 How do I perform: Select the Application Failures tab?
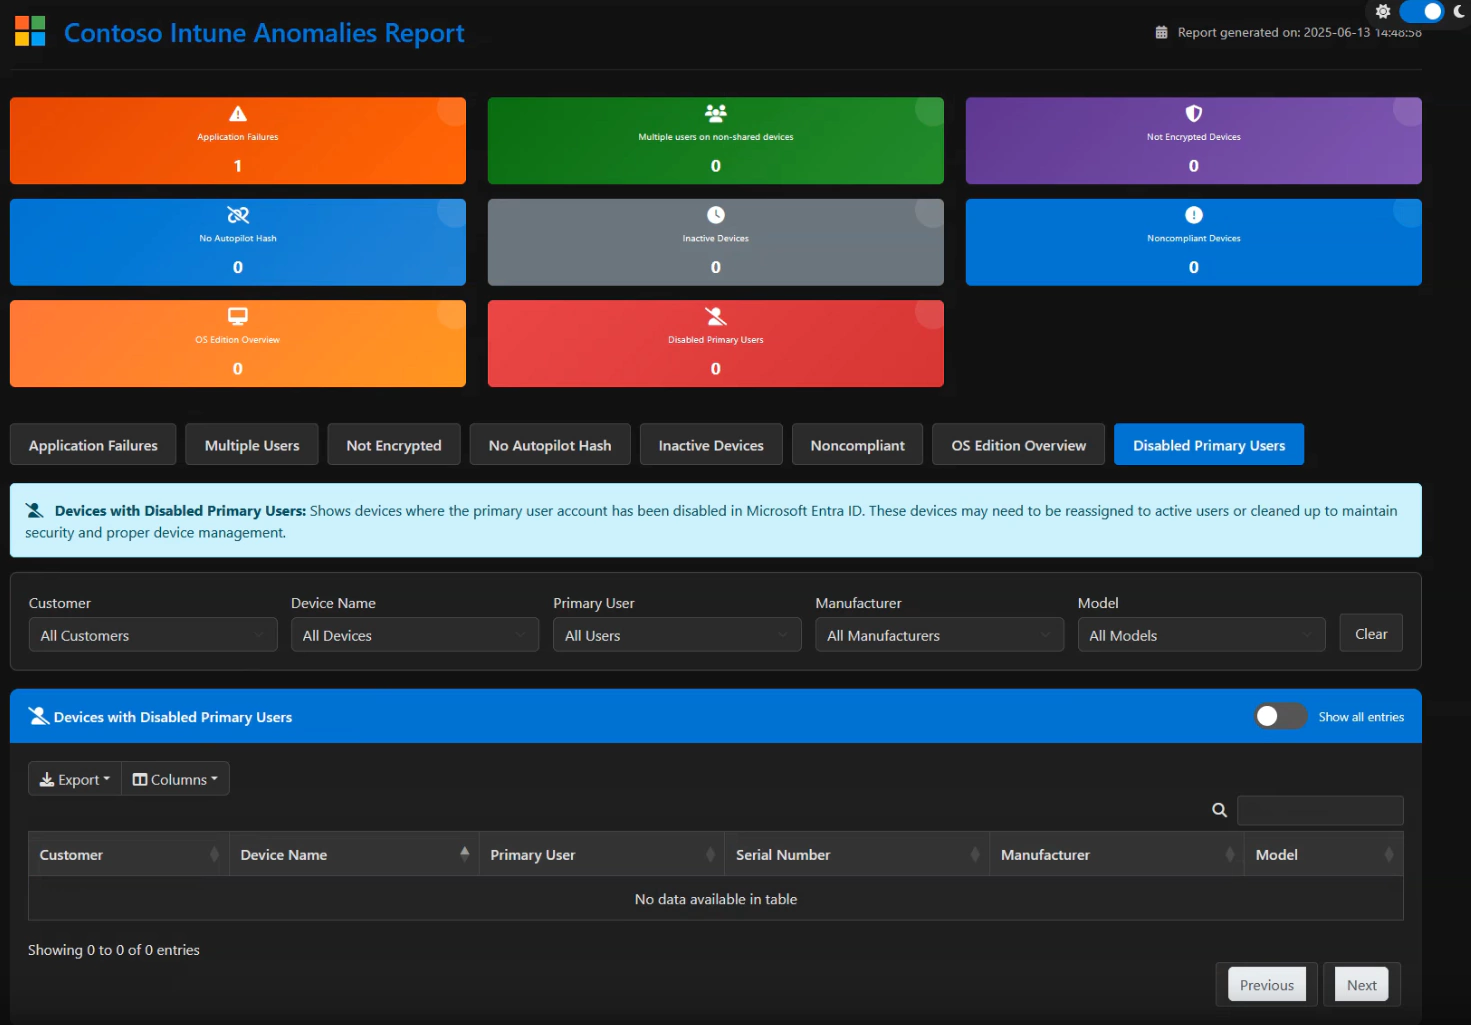(92, 444)
